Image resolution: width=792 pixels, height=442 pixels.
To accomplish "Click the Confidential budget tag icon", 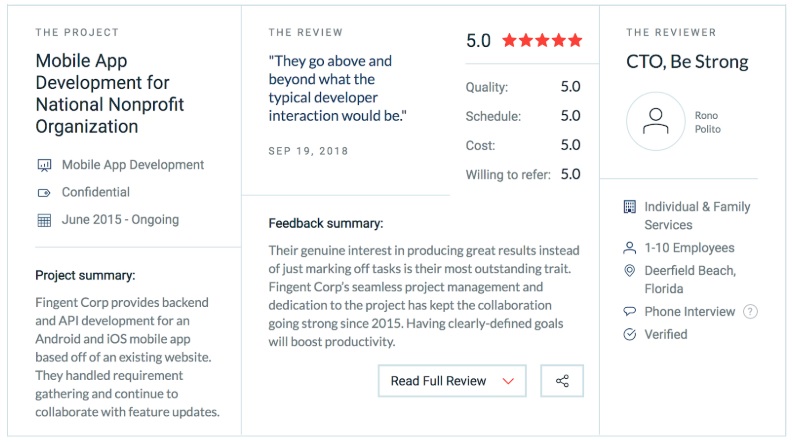I will [44, 192].
